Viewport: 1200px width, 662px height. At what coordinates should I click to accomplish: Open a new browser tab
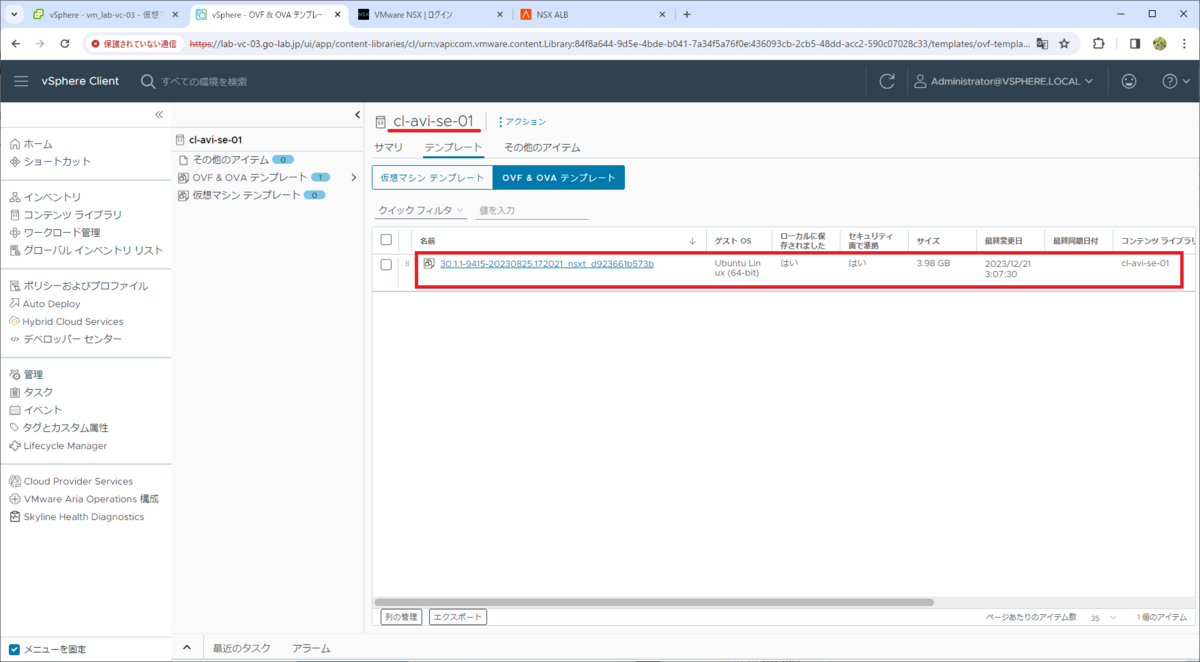[687, 15]
